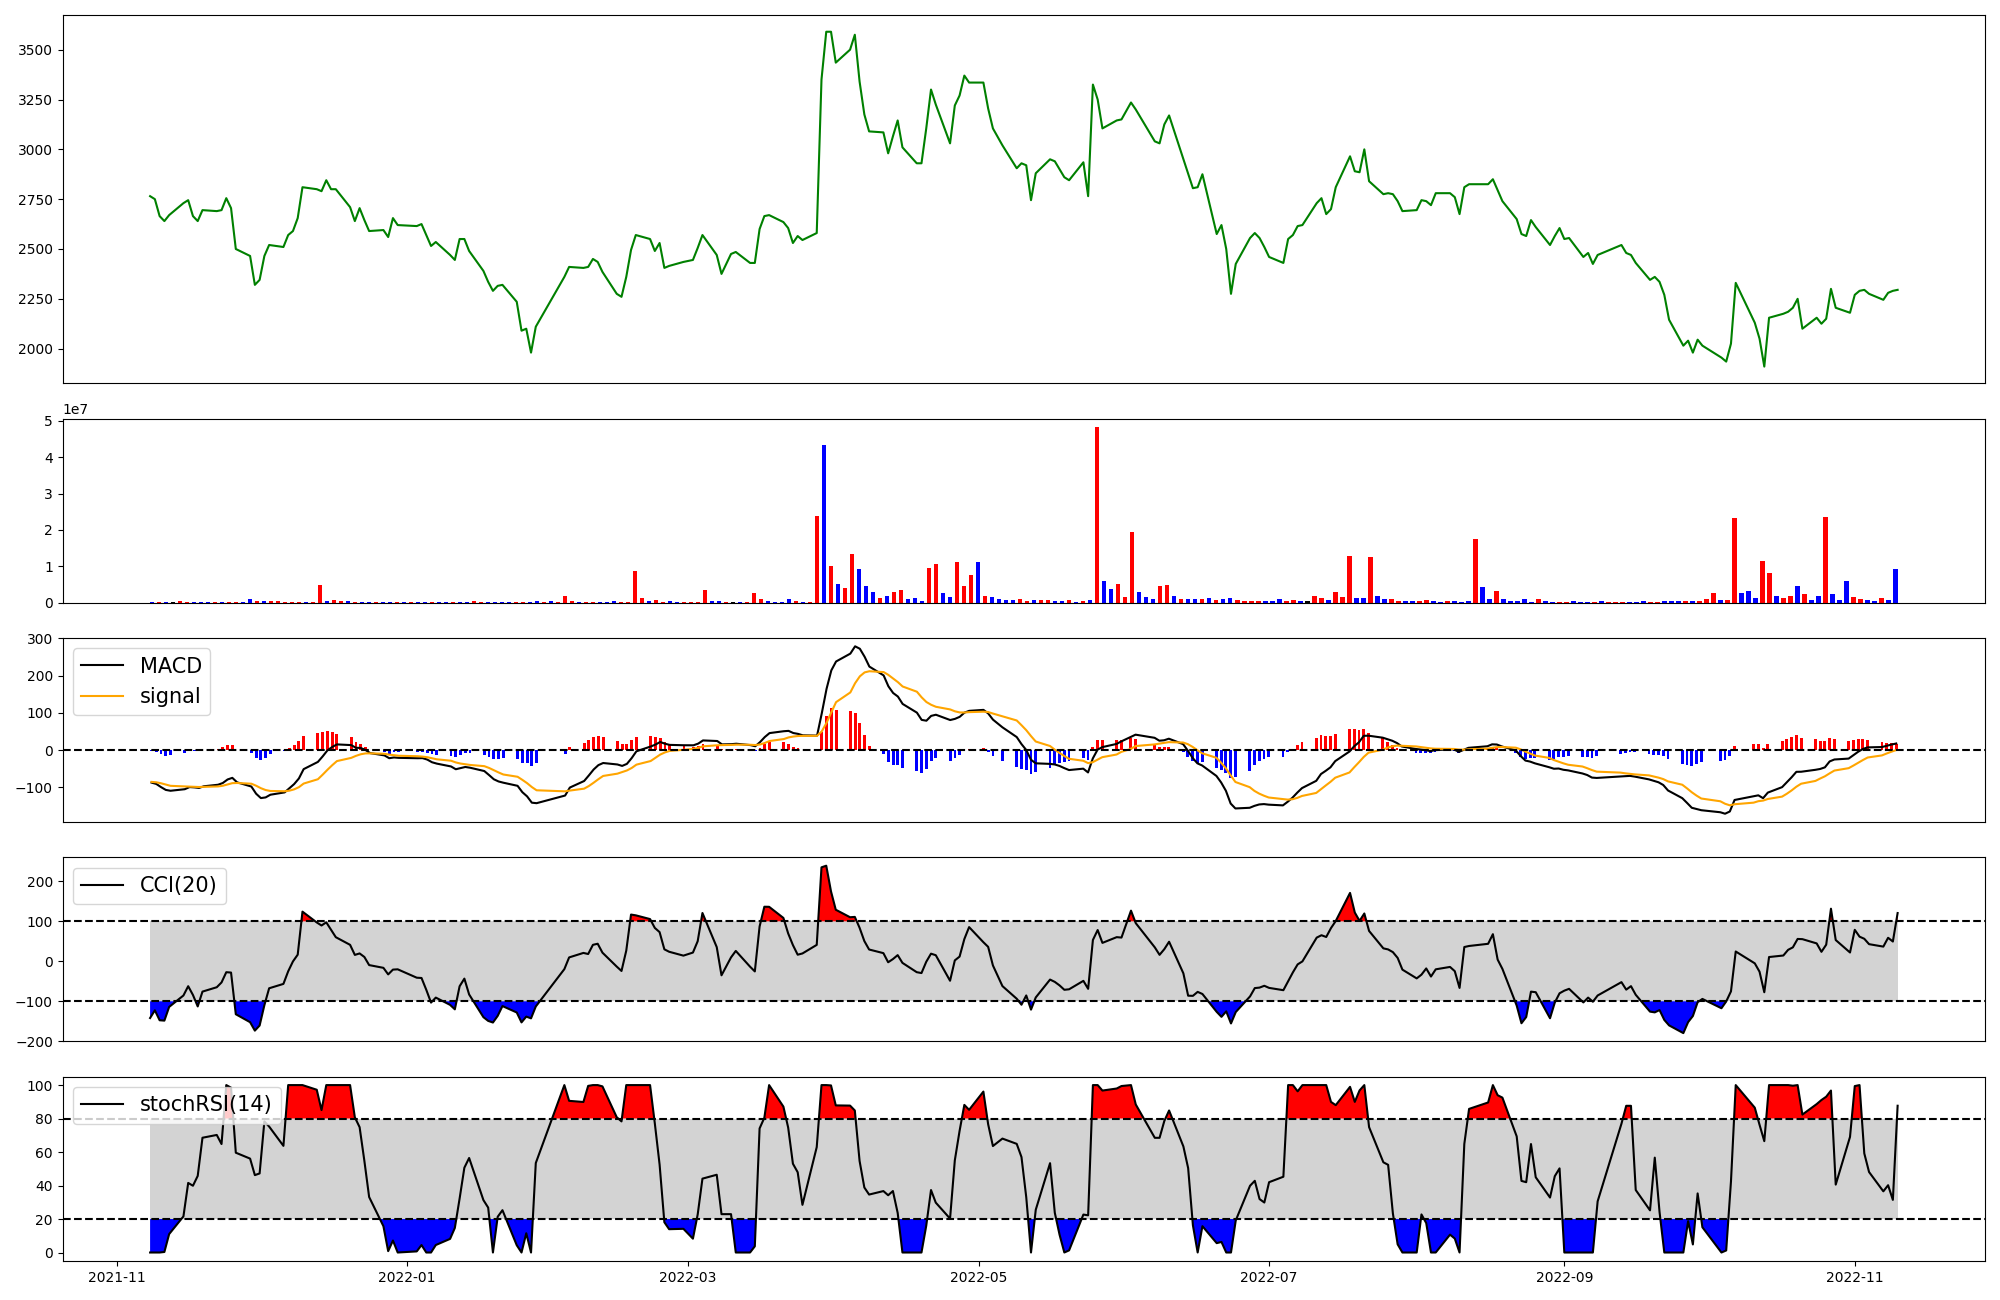Click the 2022-03 x-axis date label
Image resolution: width=2000 pixels, height=1300 pixels.
[x=689, y=1277]
